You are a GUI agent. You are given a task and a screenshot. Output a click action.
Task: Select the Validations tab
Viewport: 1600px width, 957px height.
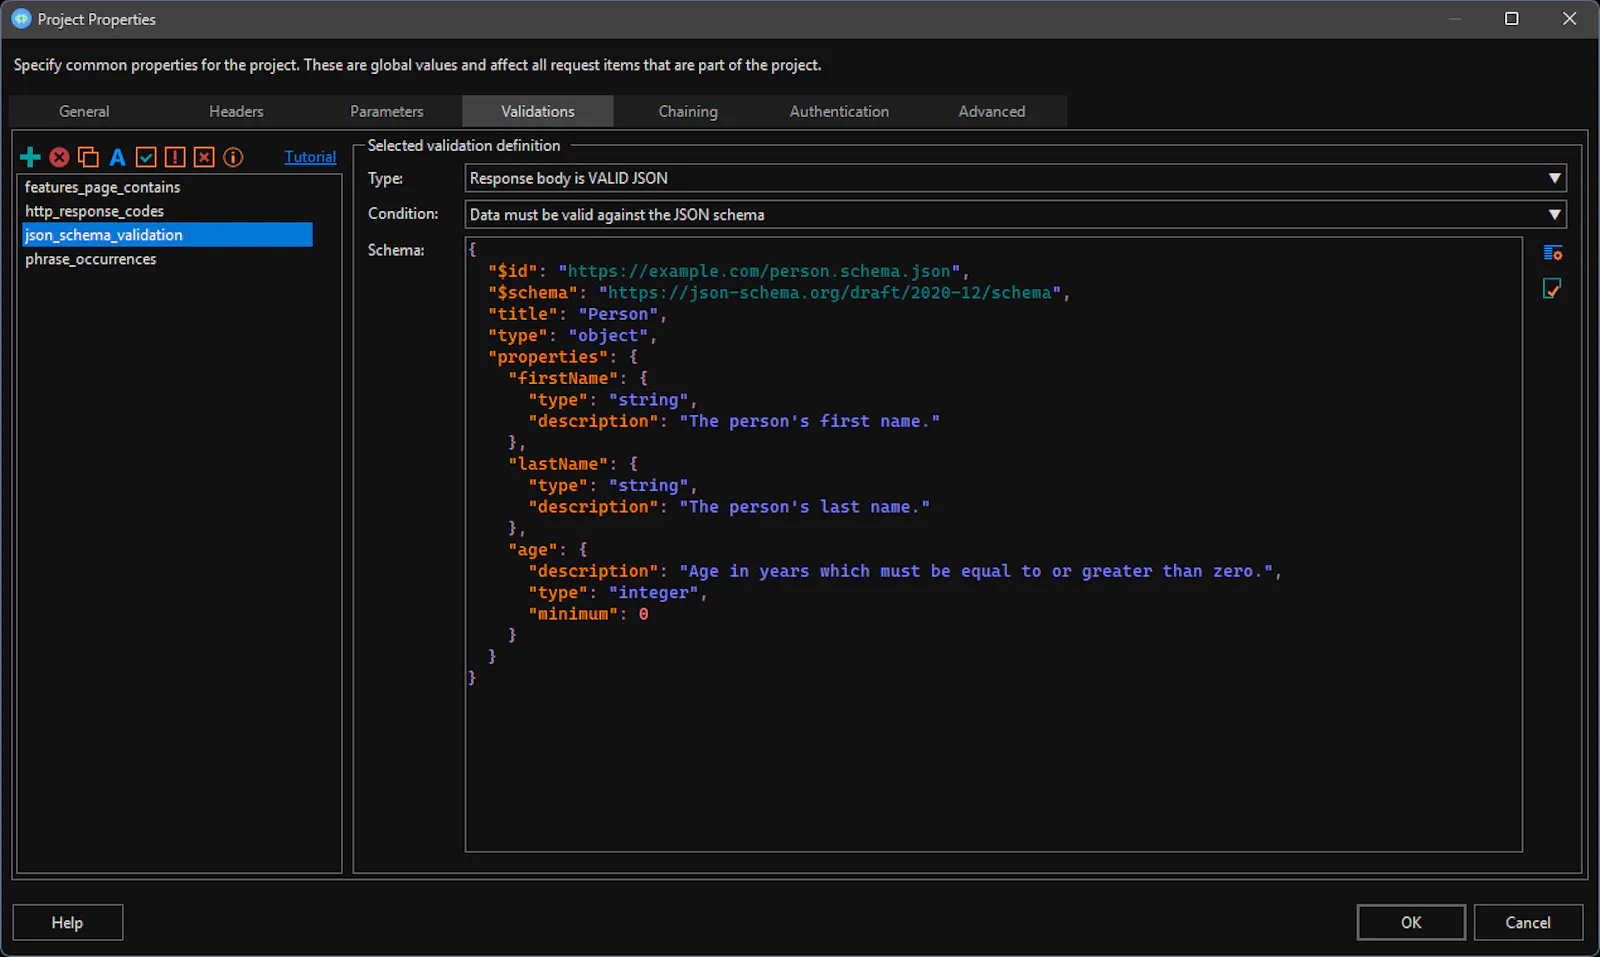click(x=538, y=111)
